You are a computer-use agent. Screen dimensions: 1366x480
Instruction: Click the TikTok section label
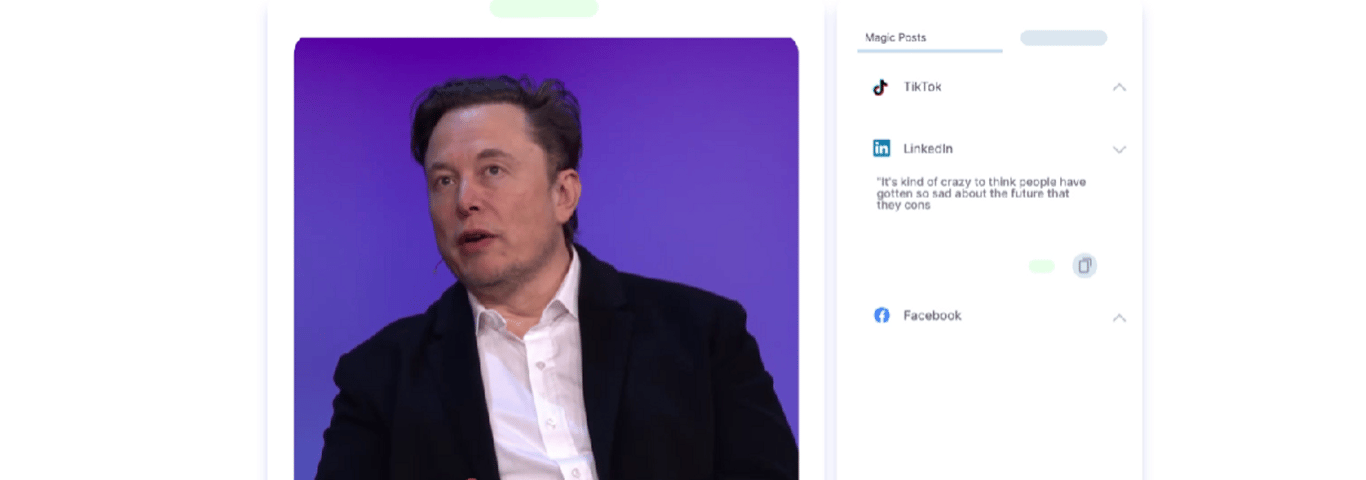coord(922,87)
